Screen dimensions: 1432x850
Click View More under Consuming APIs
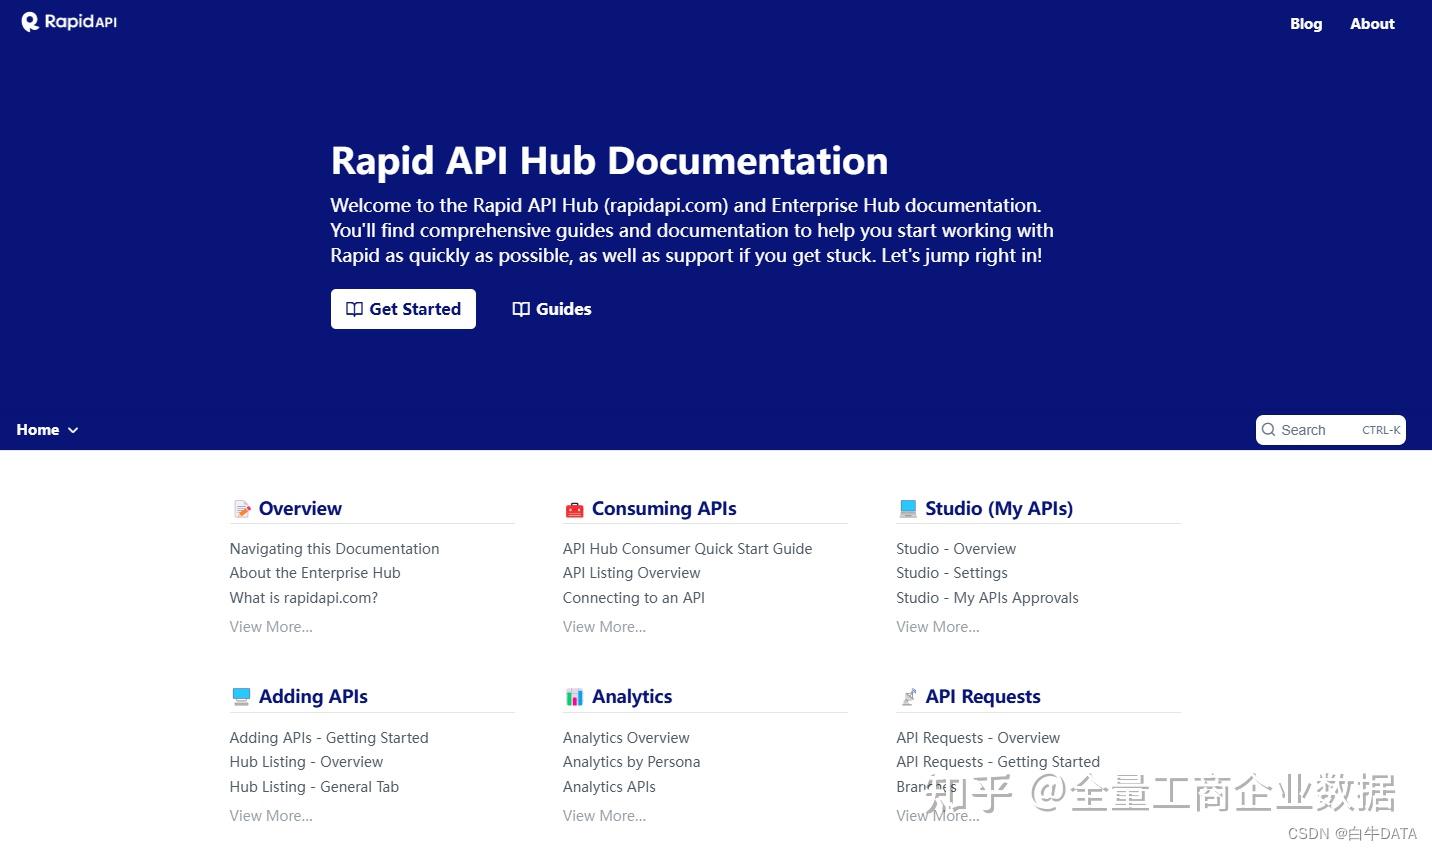tap(604, 627)
